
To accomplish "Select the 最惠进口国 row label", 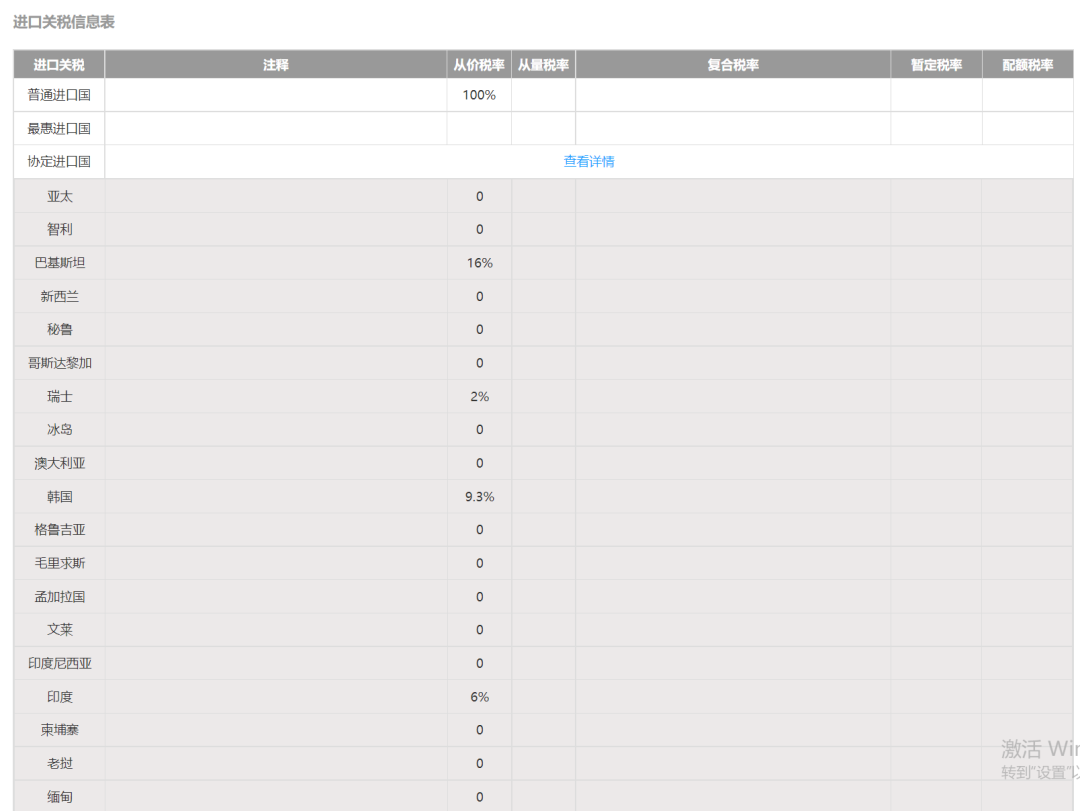I will [x=59, y=128].
